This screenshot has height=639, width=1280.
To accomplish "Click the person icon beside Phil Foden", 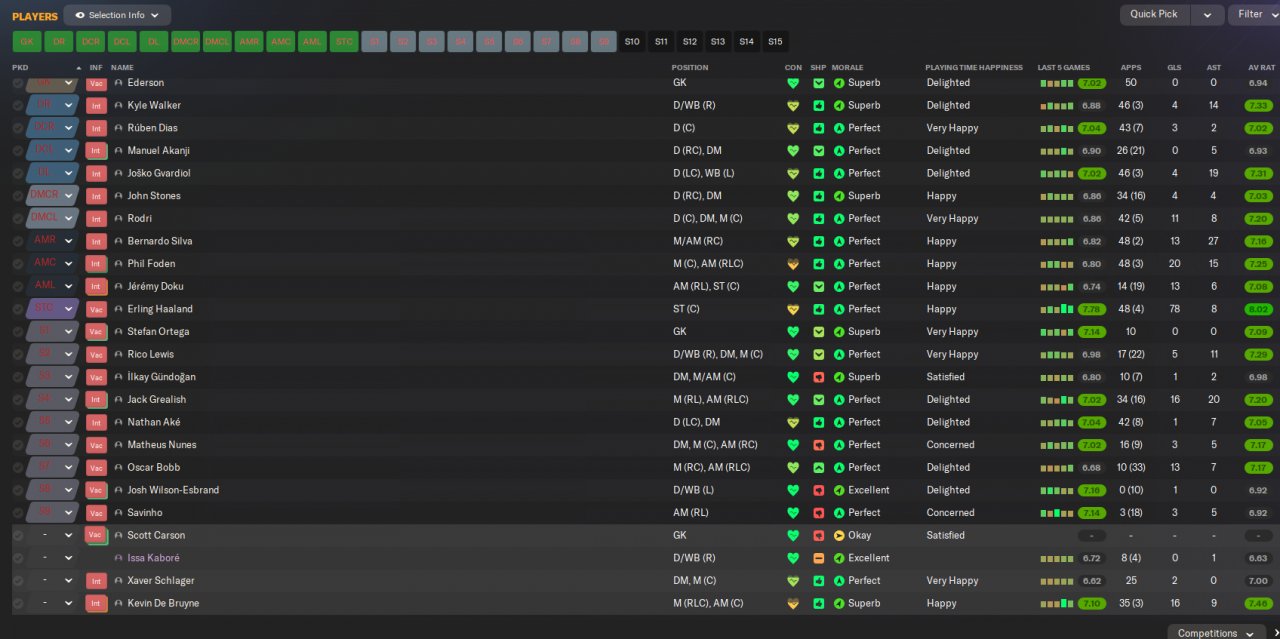I will [118, 264].
